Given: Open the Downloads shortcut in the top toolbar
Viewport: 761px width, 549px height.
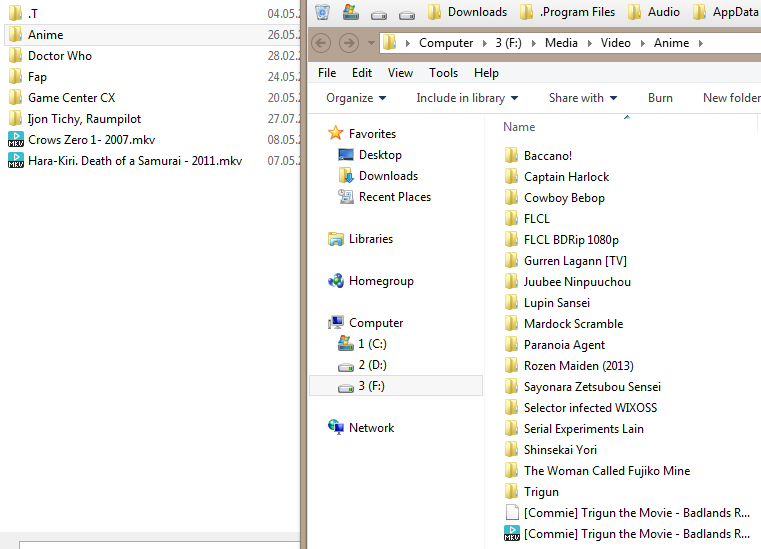Looking at the screenshot, I should click(x=467, y=12).
